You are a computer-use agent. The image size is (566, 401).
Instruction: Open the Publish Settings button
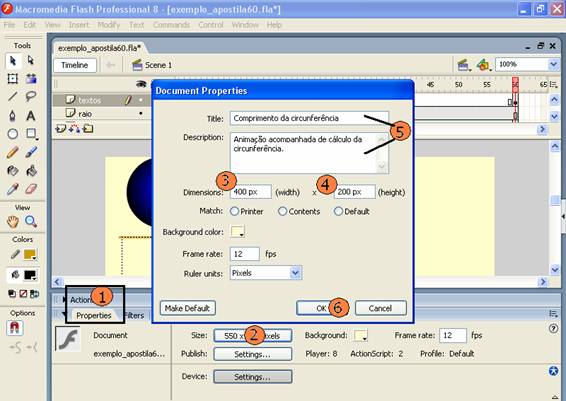(x=252, y=354)
